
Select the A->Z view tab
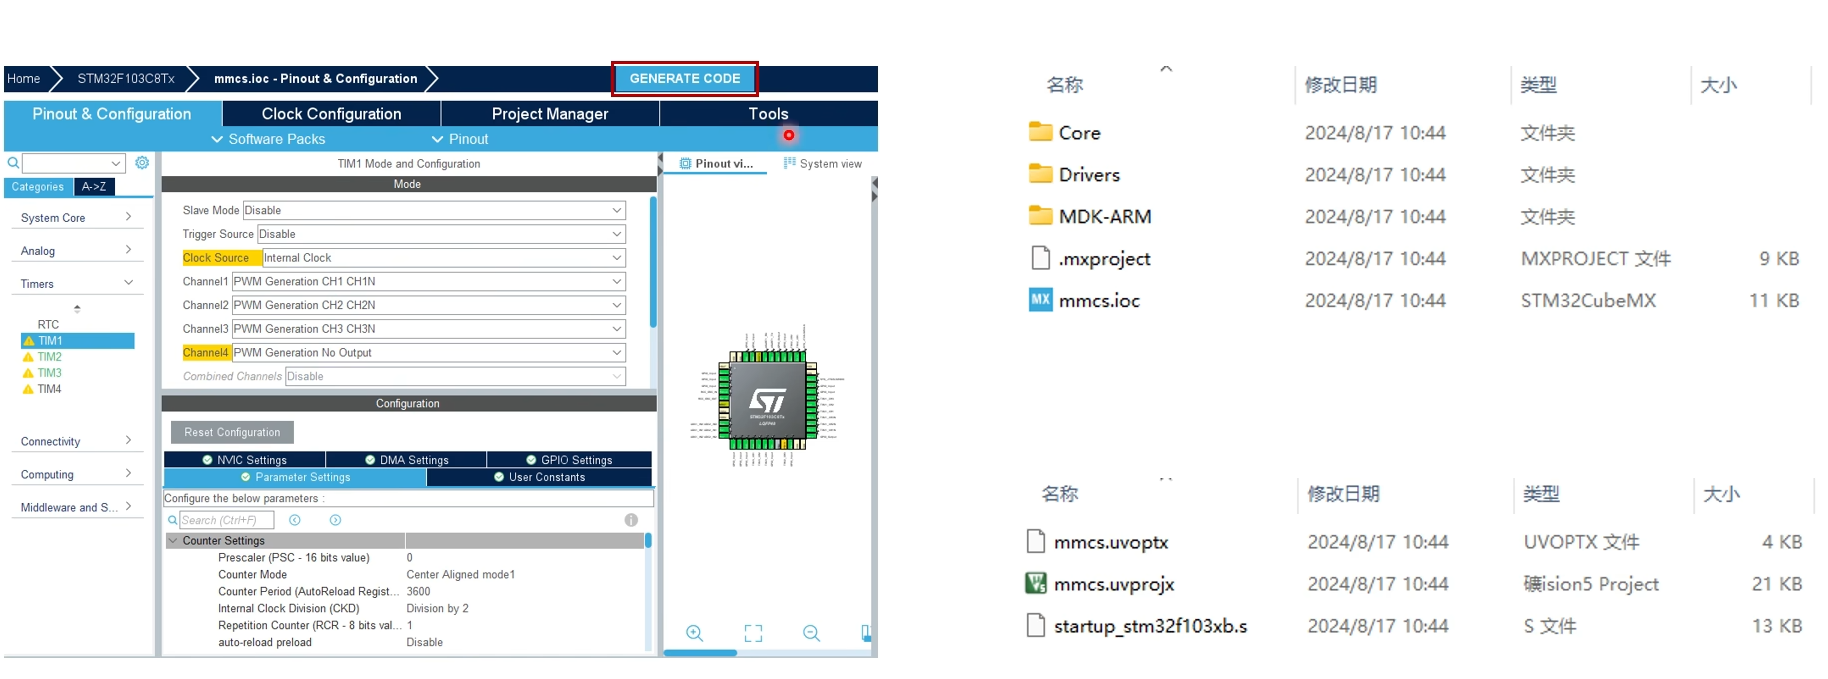(x=94, y=187)
